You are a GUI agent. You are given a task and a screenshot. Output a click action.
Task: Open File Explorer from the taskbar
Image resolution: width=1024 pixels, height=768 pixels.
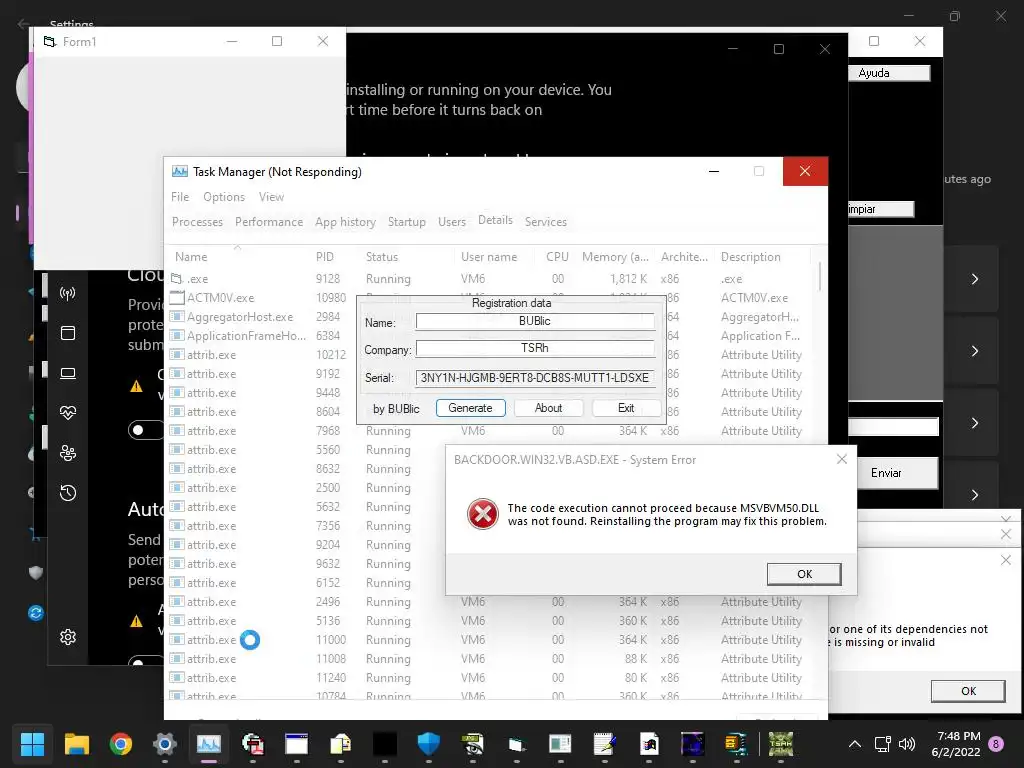tap(76, 744)
